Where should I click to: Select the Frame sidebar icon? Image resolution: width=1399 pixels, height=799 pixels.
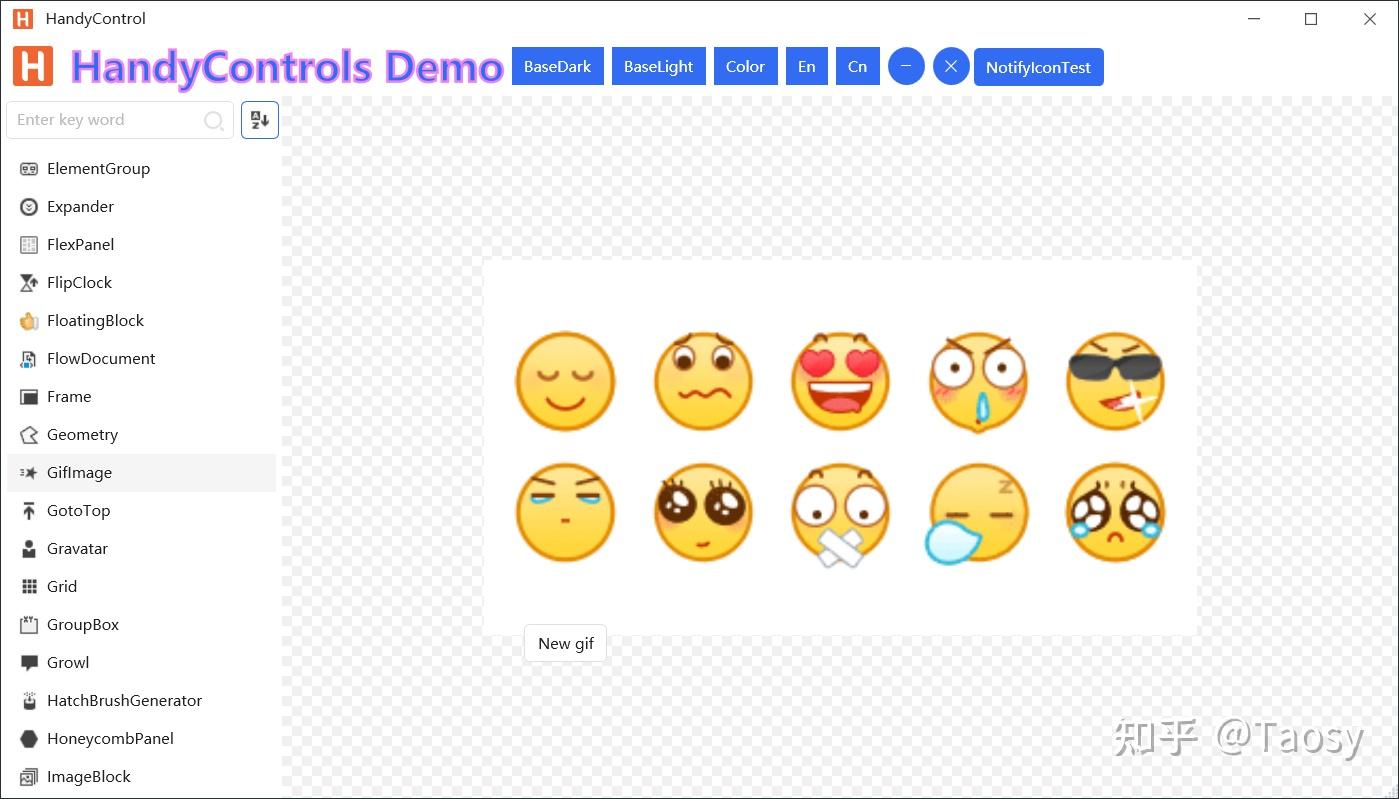pyautogui.click(x=29, y=397)
